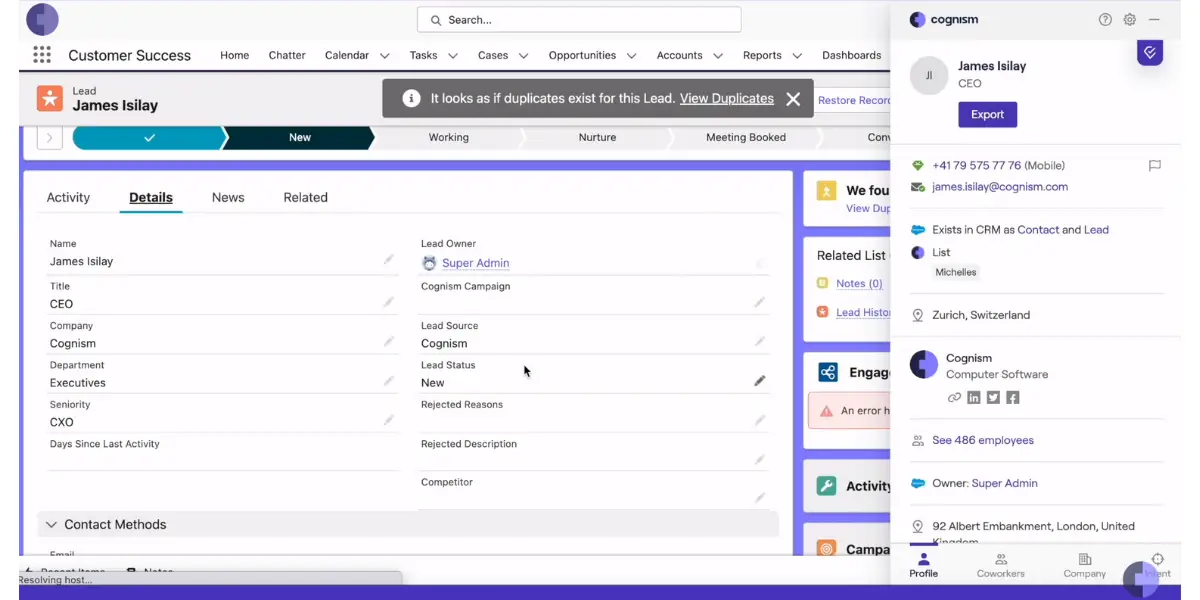Expand the Cases menu dropdown arrow
Image resolution: width=1200 pixels, height=600 pixels.
coord(524,56)
